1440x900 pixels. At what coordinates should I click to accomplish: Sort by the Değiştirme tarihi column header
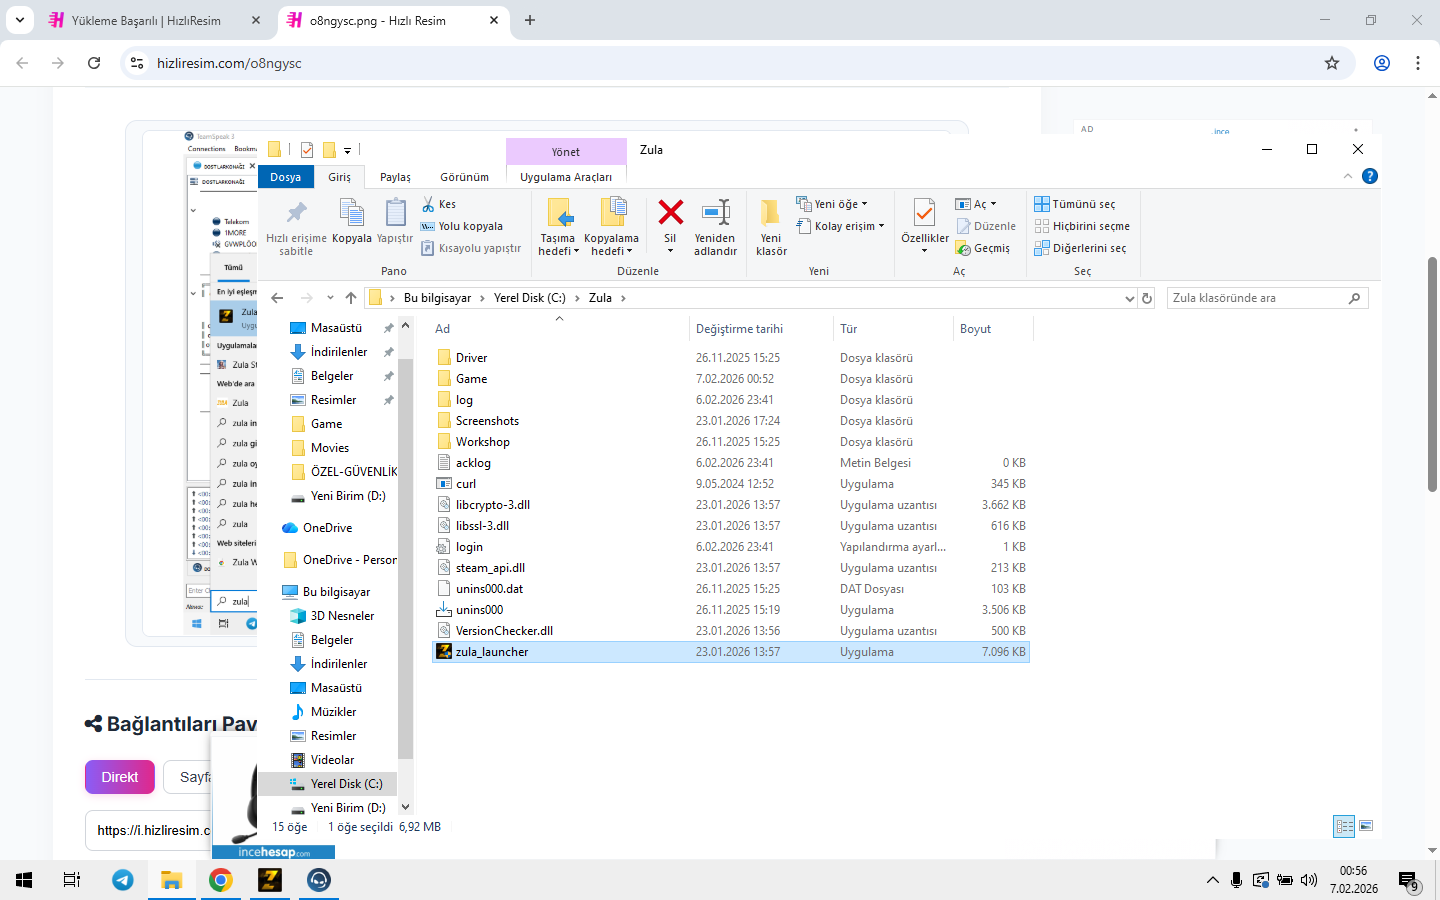pyautogui.click(x=760, y=329)
